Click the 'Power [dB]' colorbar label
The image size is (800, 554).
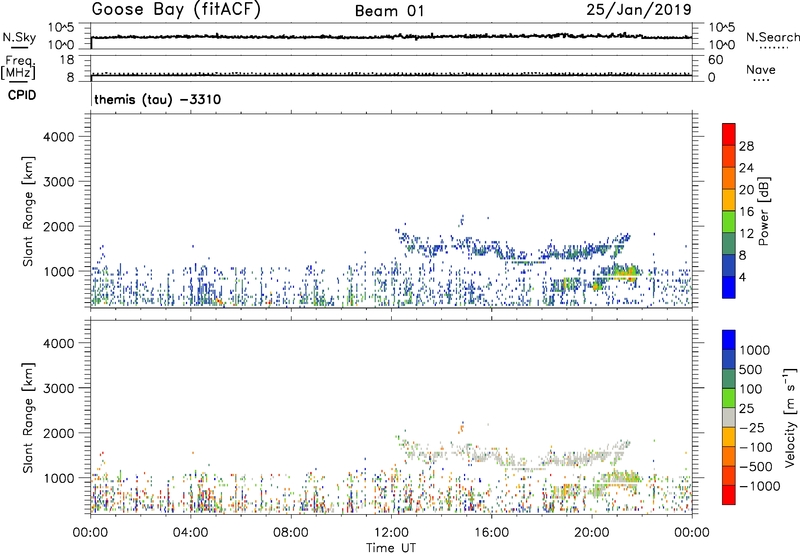coord(764,211)
